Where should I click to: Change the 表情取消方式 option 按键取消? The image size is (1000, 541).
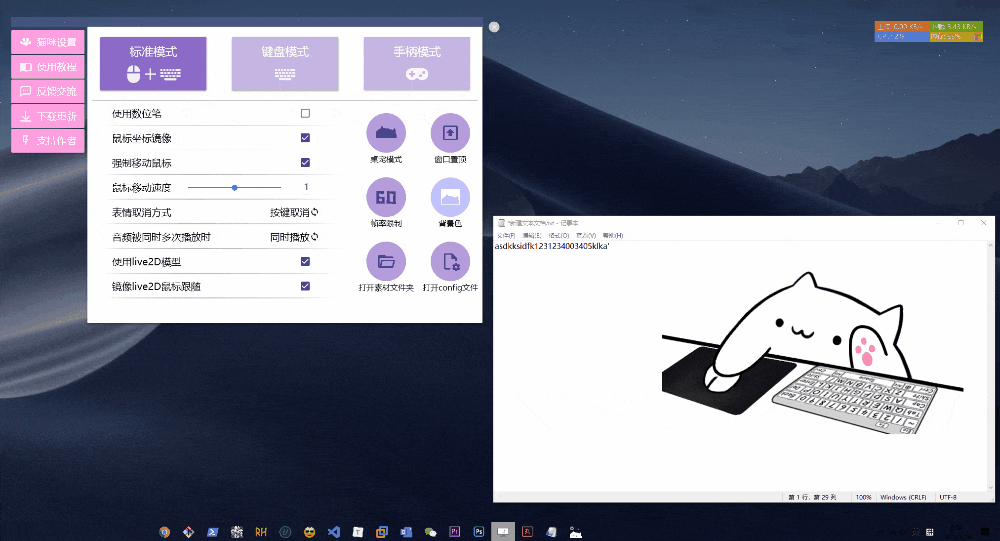[x=294, y=212]
